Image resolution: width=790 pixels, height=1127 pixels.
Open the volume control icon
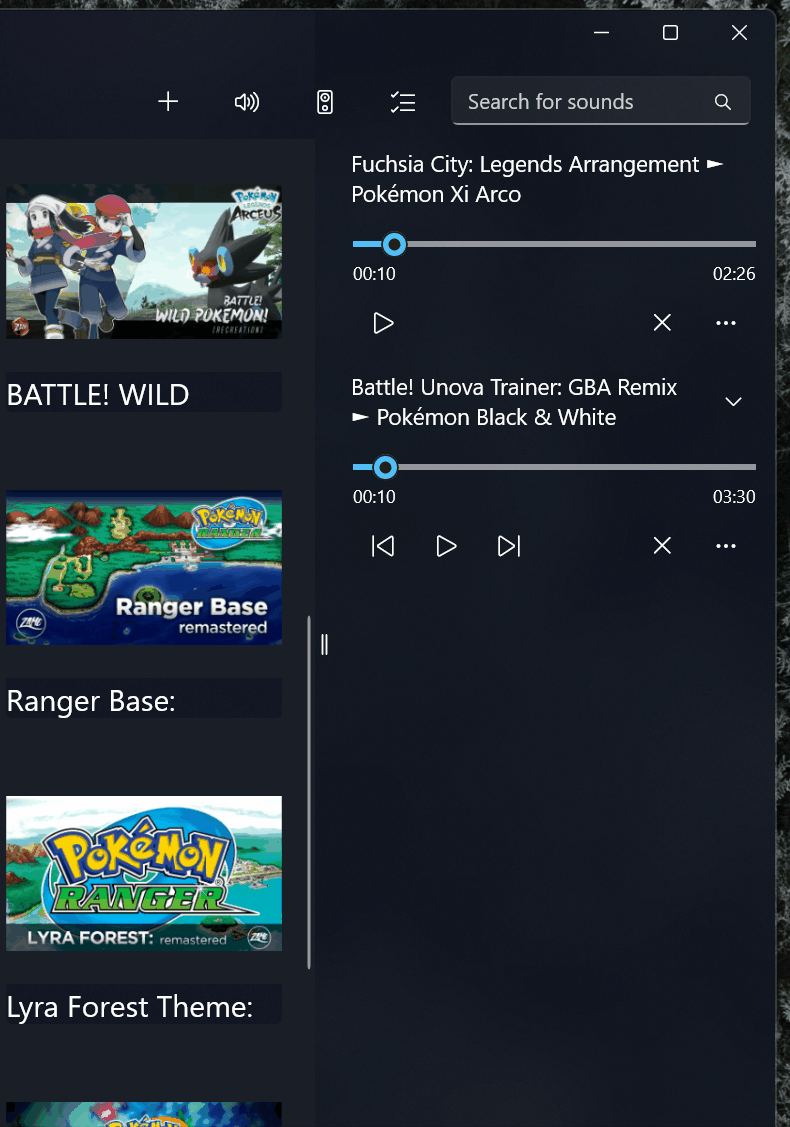[247, 101]
